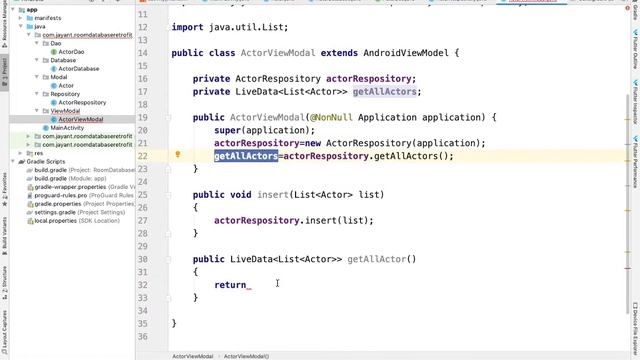Collapse the Gradle Scripts node
640x360 pixels.
pyautogui.click(x=13, y=162)
